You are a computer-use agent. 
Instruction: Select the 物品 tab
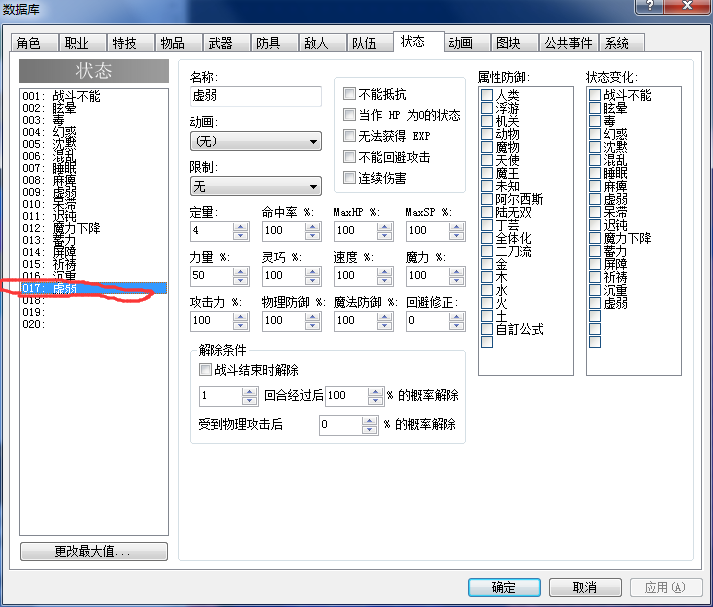click(179, 43)
